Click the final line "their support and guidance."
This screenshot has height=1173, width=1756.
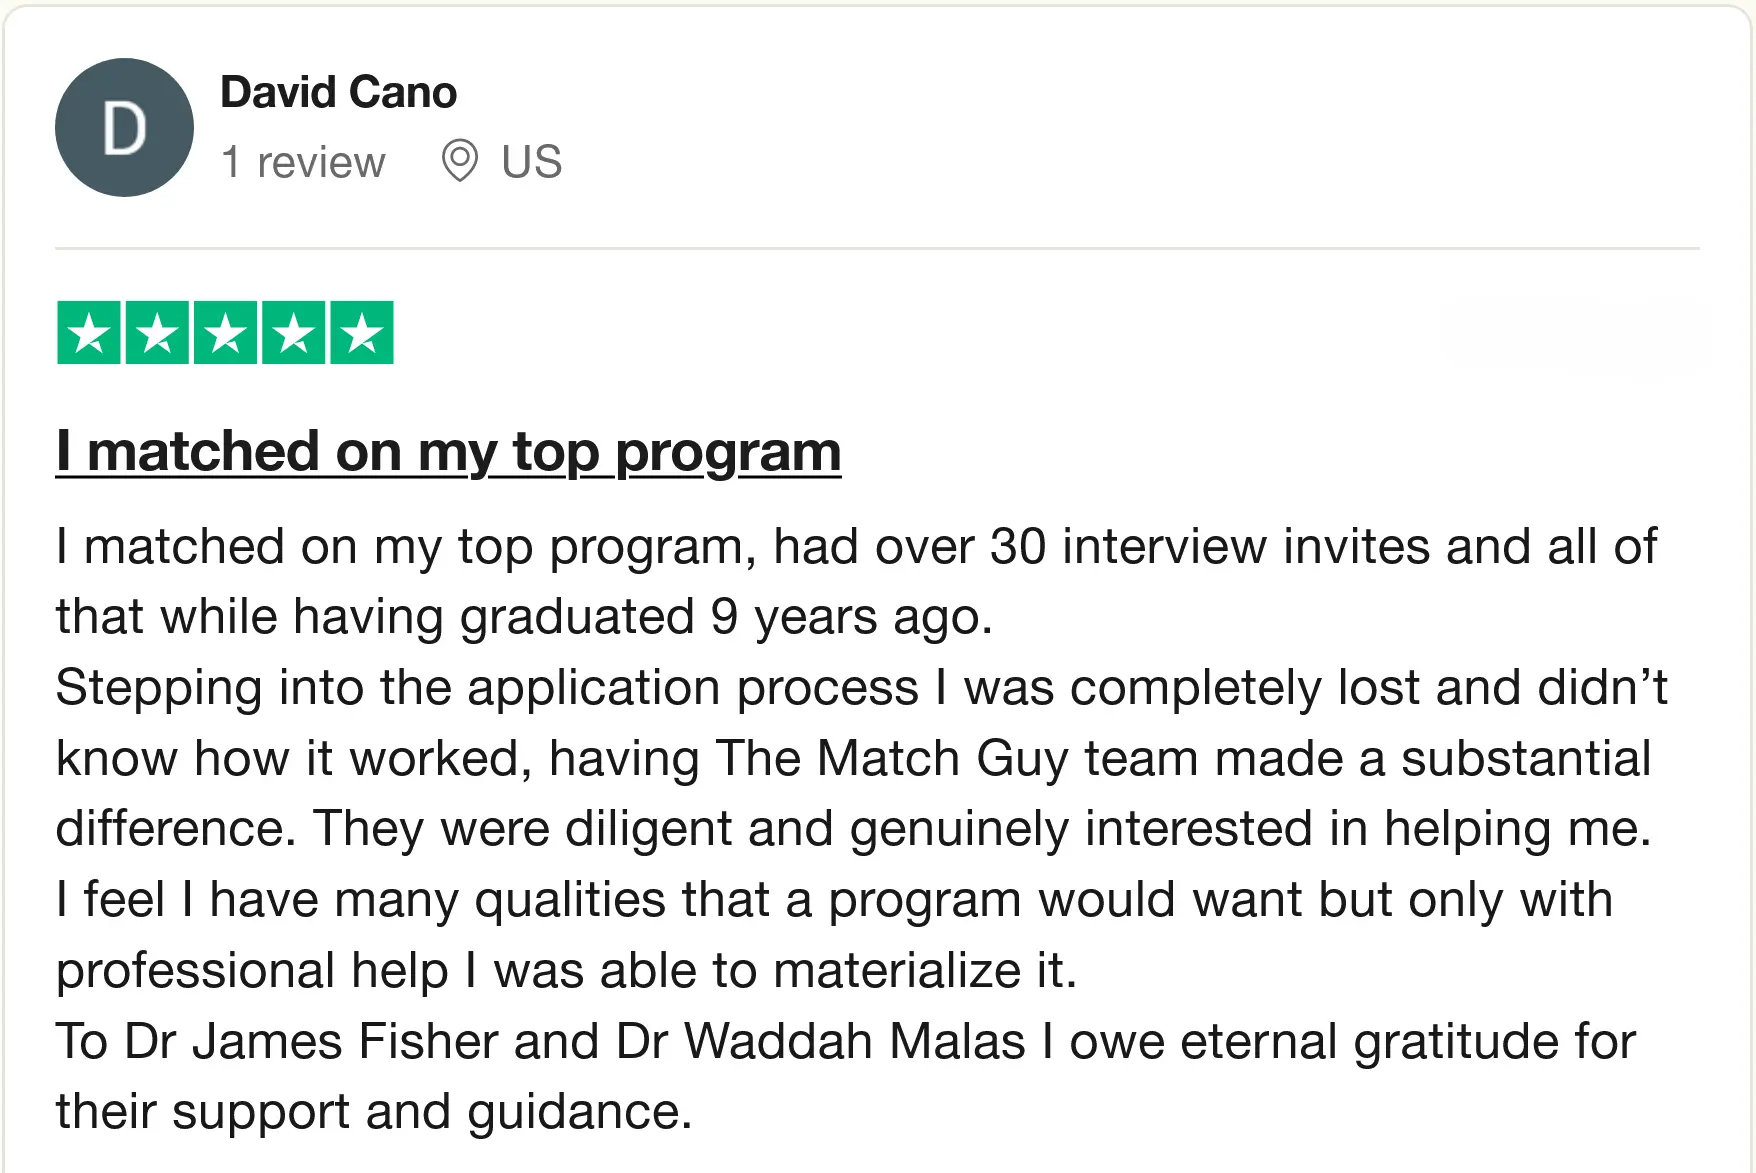[373, 1112]
